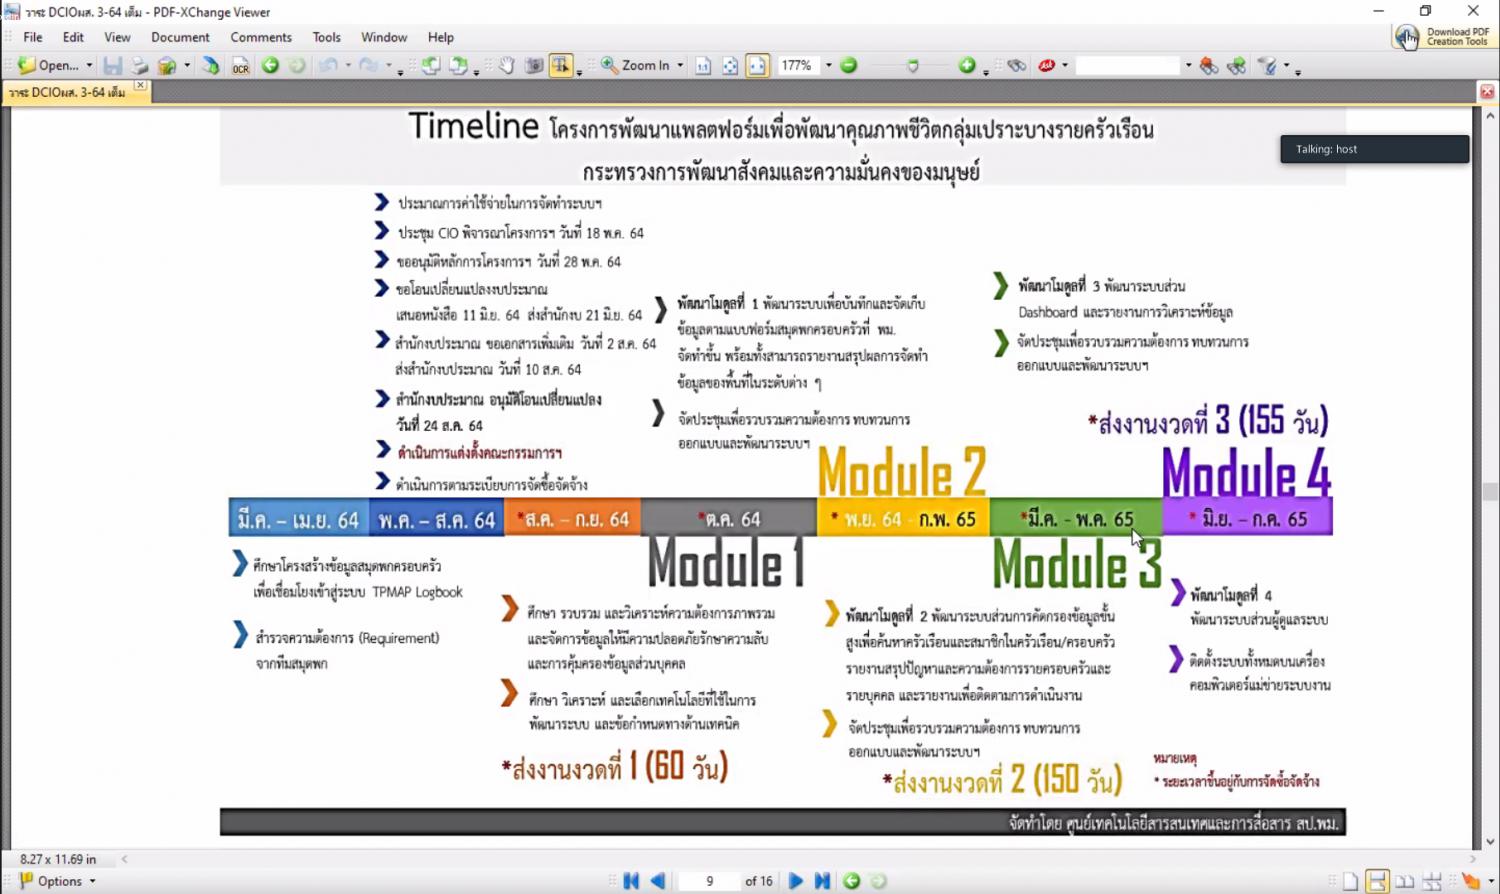The width and height of the screenshot is (1500, 894).
Task: Click the scroll down arrow
Action: (x=1490, y=842)
